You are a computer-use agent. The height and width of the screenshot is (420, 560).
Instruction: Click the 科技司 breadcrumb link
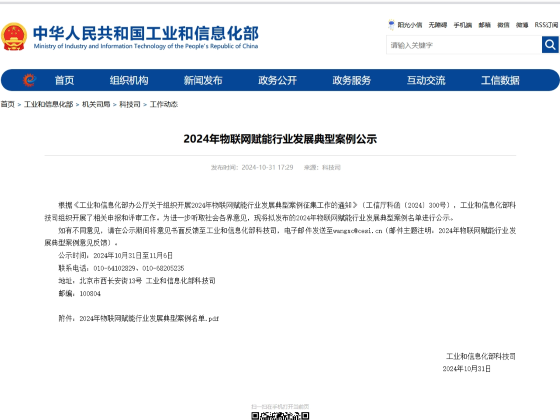coord(130,104)
